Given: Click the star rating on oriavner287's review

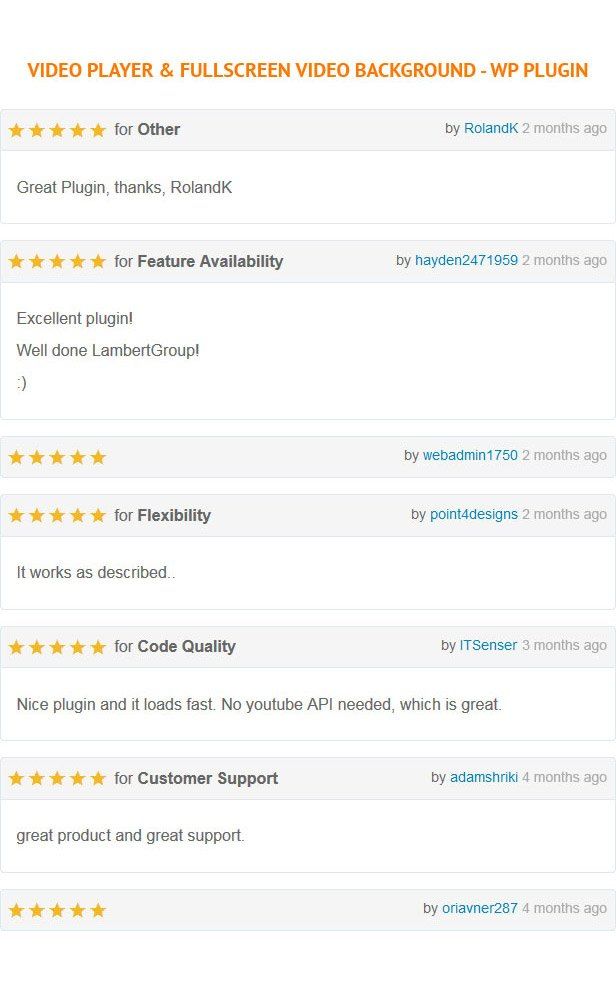Looking at the screenshot, I should (x=57, y=910).
